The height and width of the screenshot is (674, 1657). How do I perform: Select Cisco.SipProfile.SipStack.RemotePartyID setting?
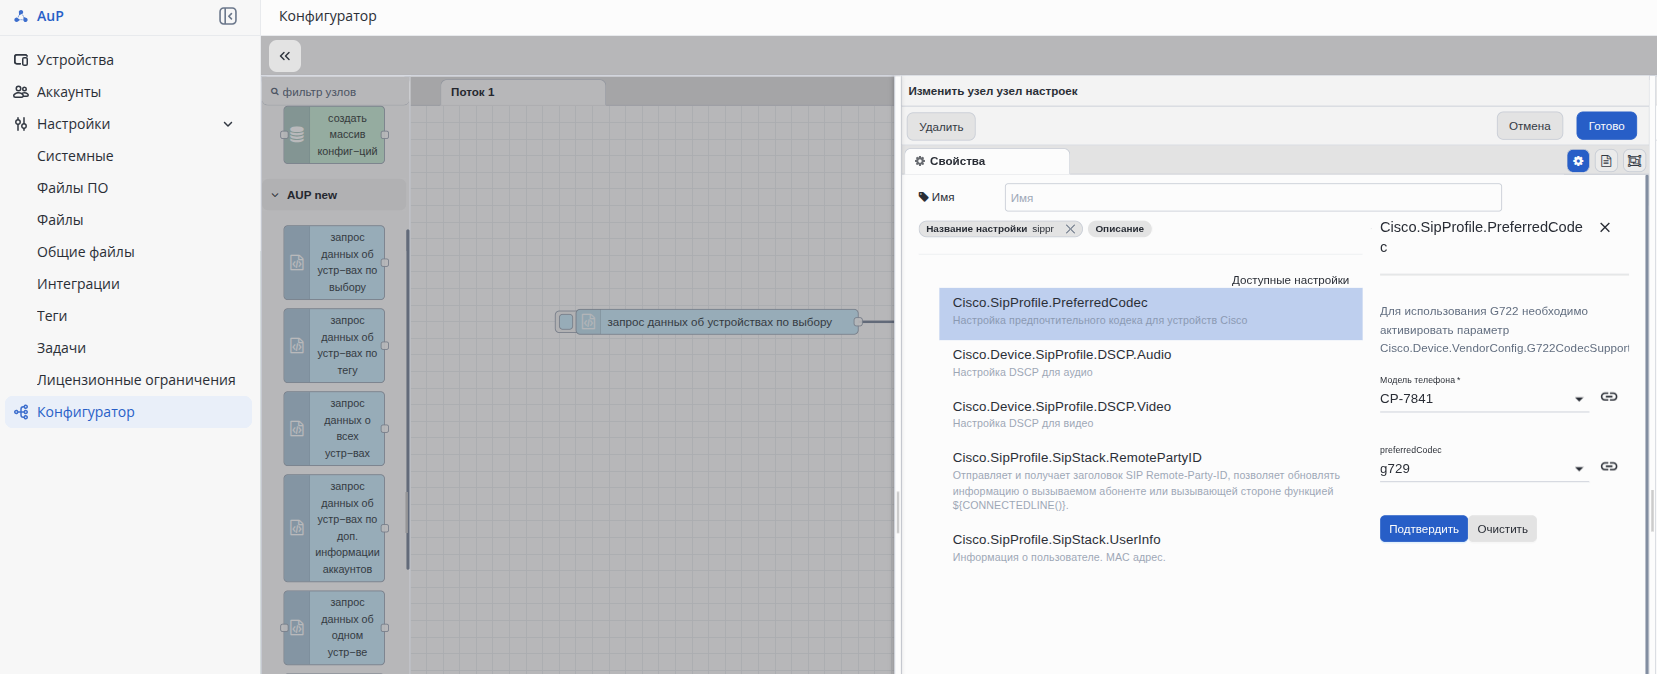click(1150, 482)
